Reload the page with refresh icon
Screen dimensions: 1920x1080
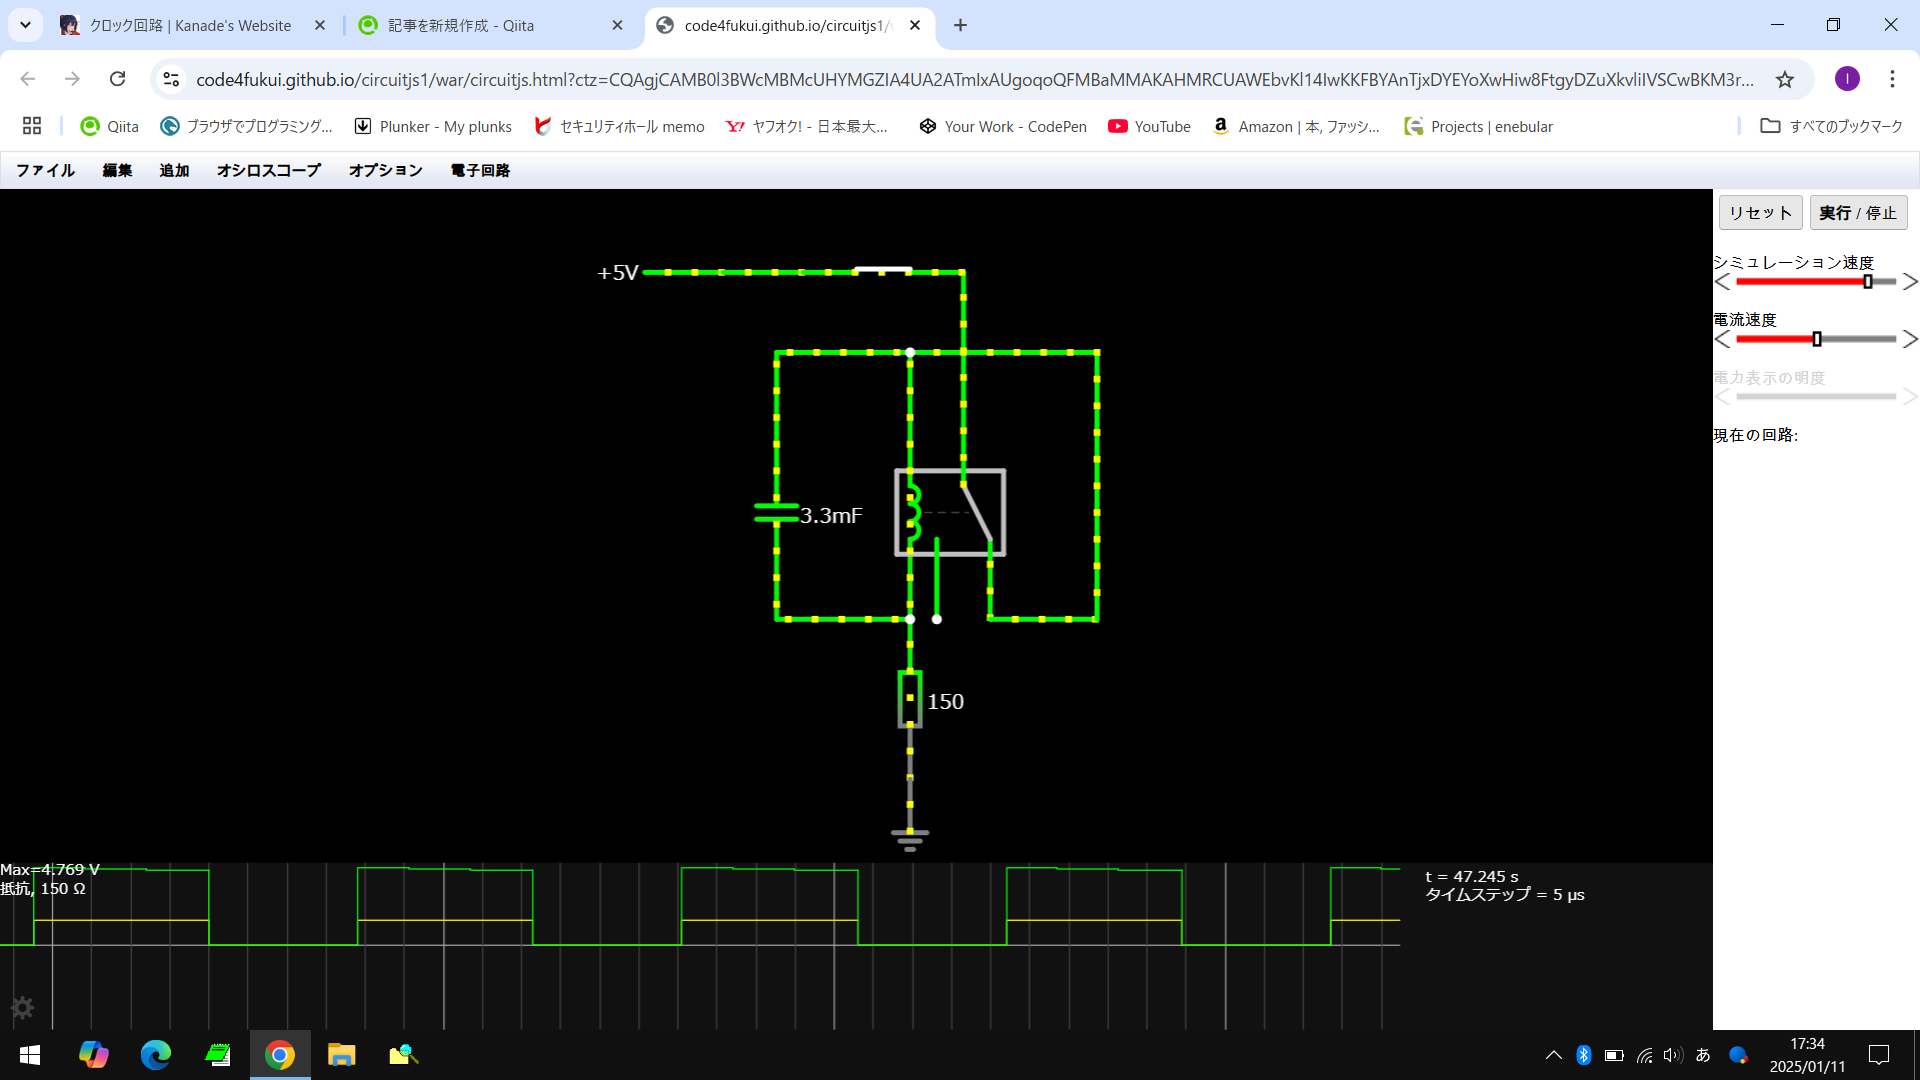[117, 79]
